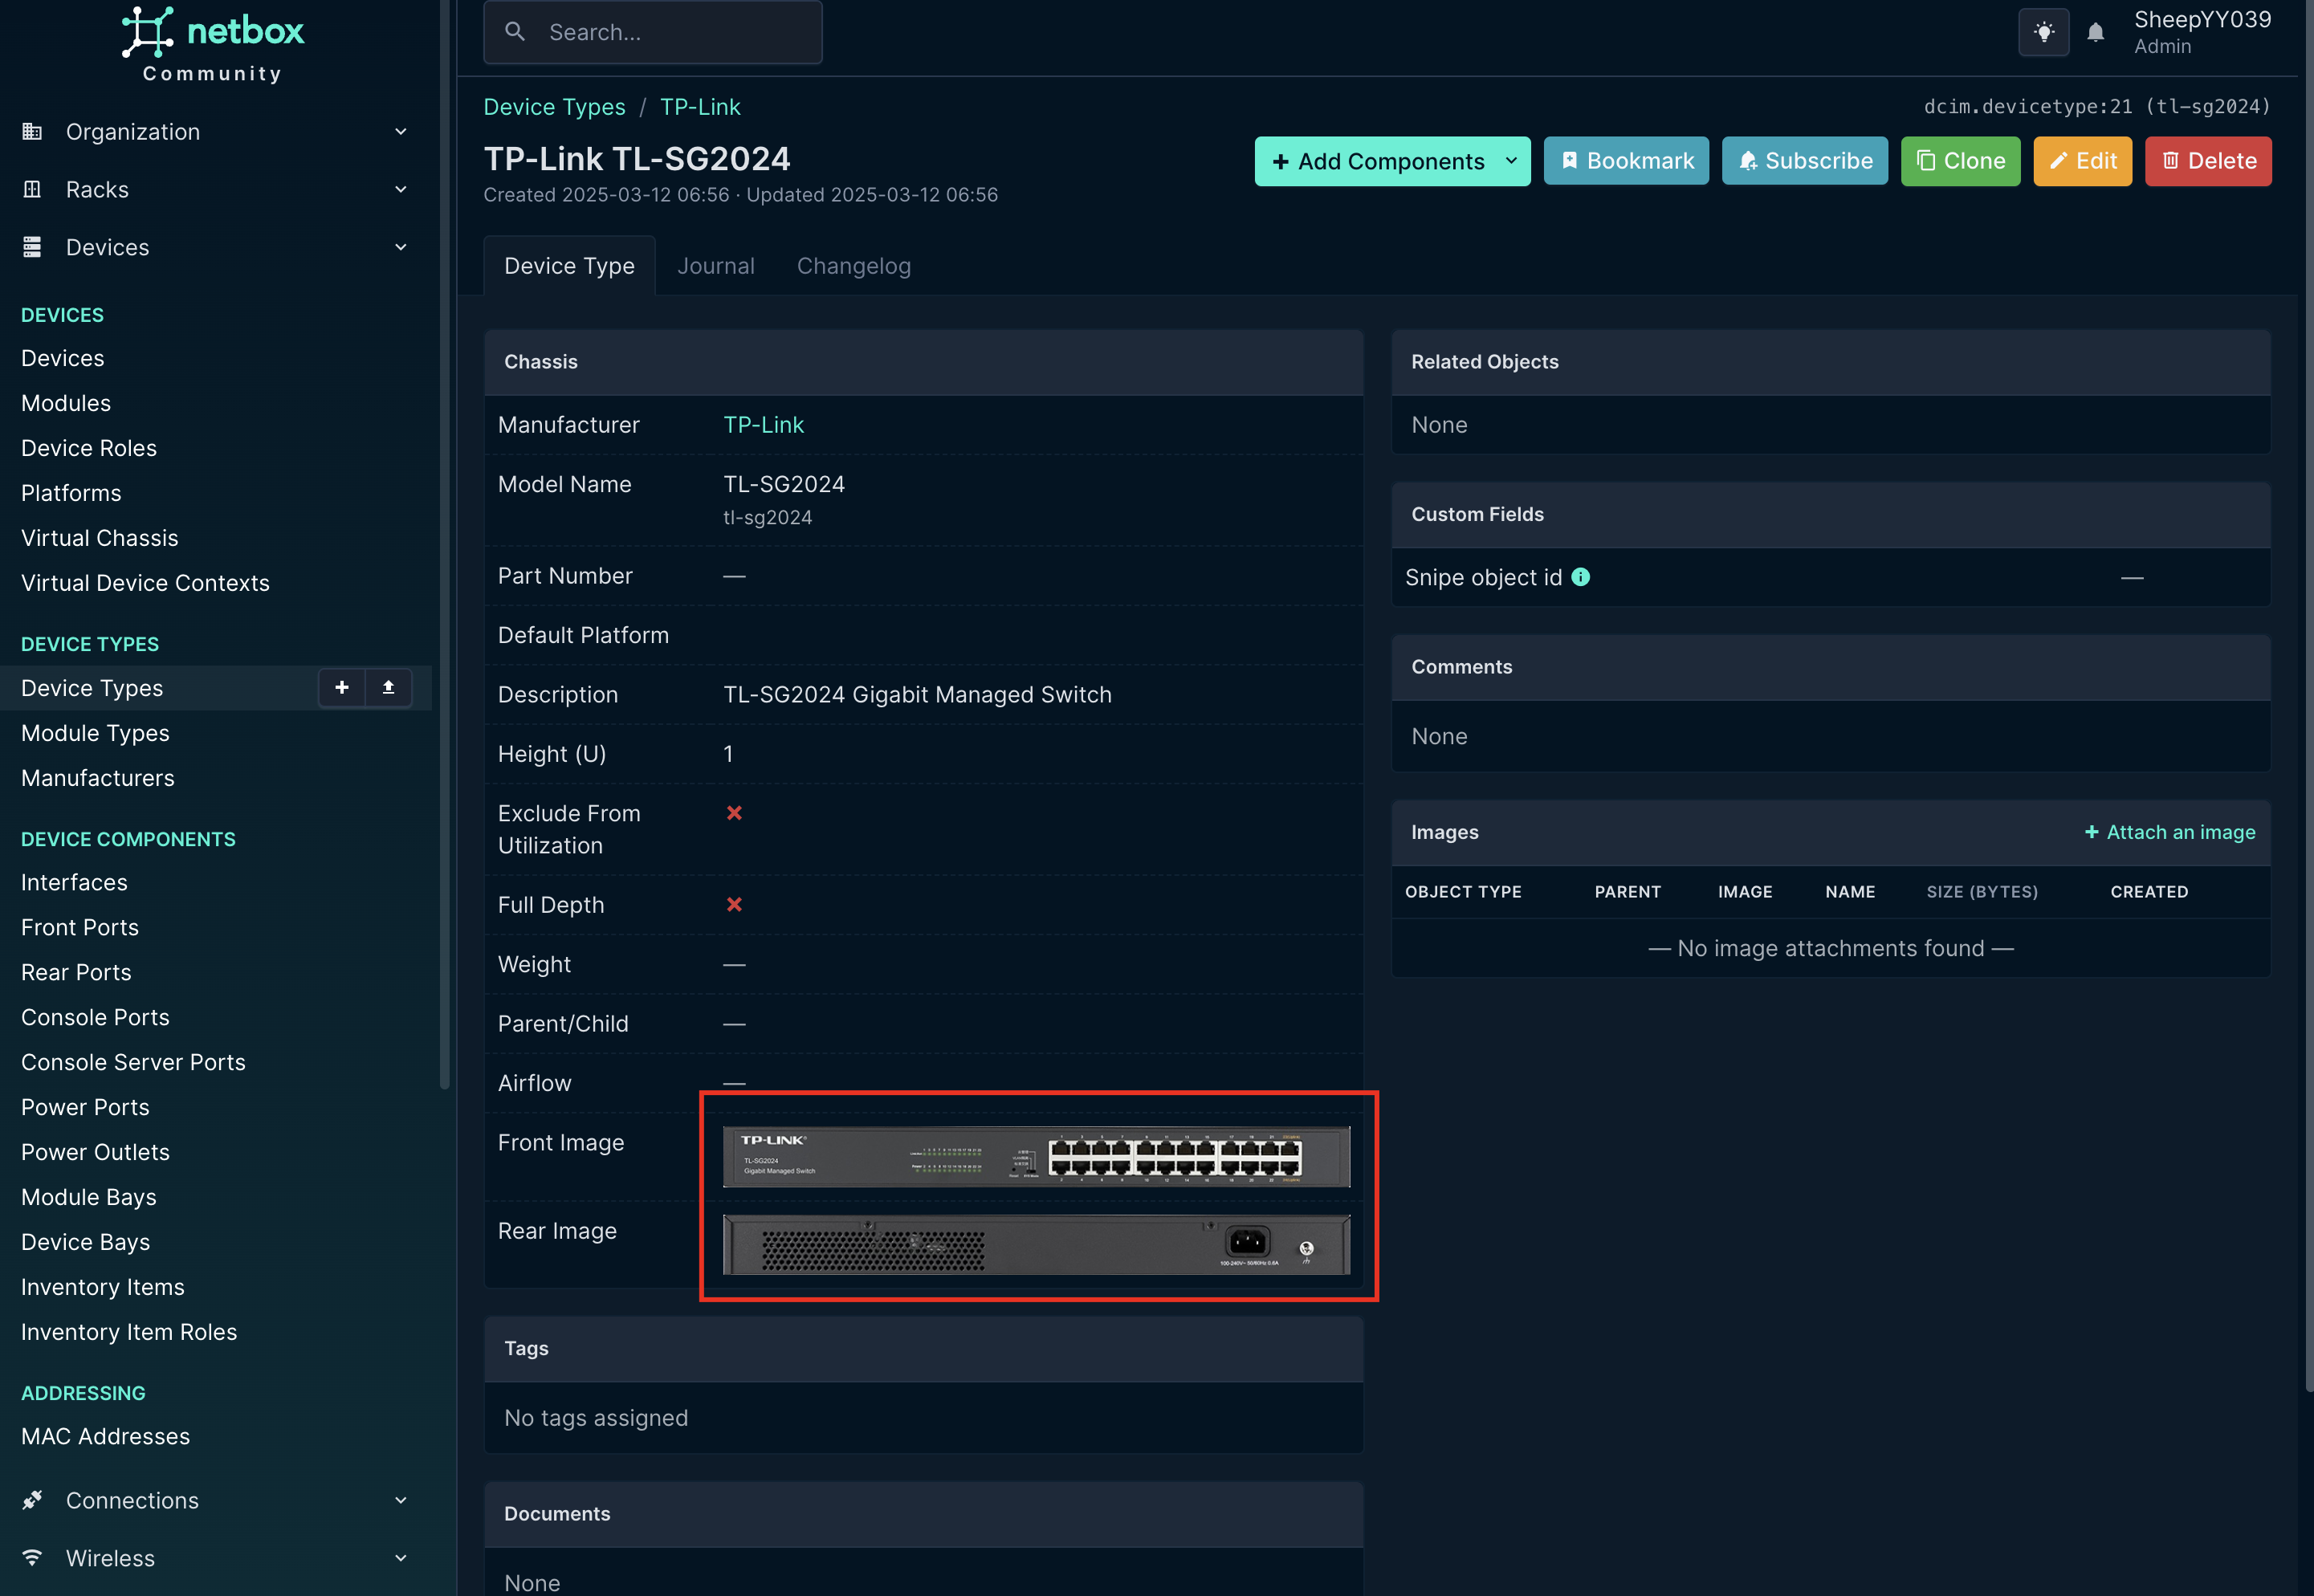
Task: Select the Device Type tab
Action: coord(569,266)
